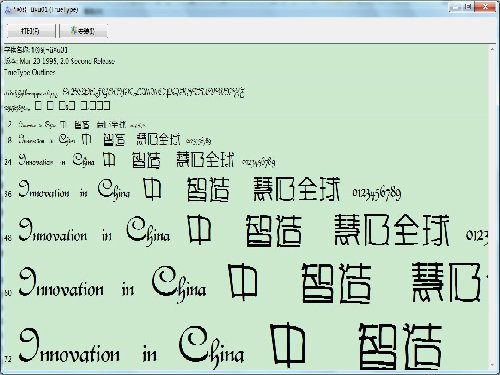Minimize the font viewer window

point(455,6)
